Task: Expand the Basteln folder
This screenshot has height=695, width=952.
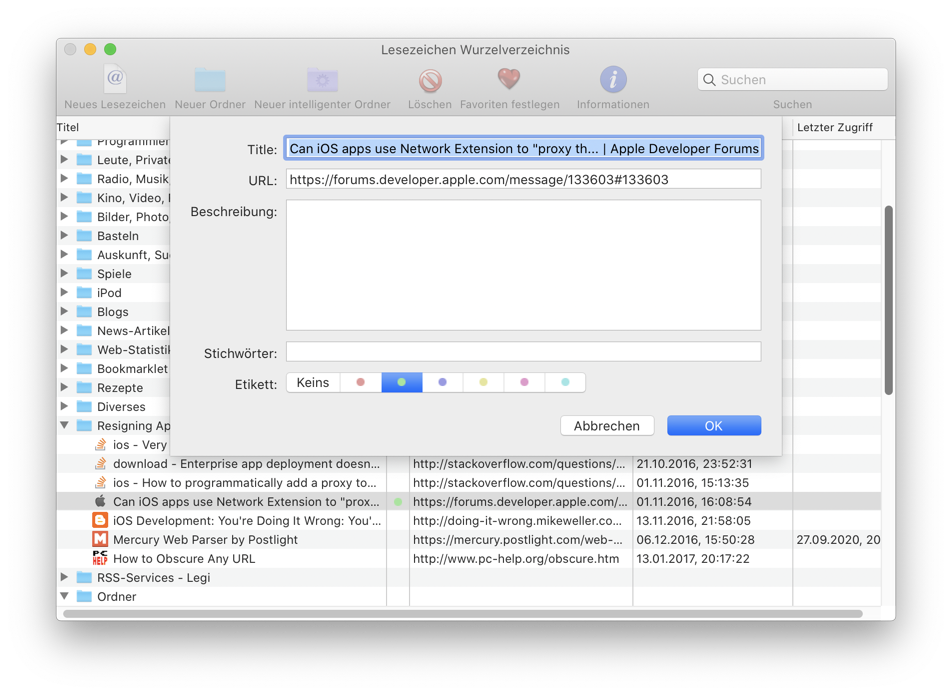Action: pos(64,235)
